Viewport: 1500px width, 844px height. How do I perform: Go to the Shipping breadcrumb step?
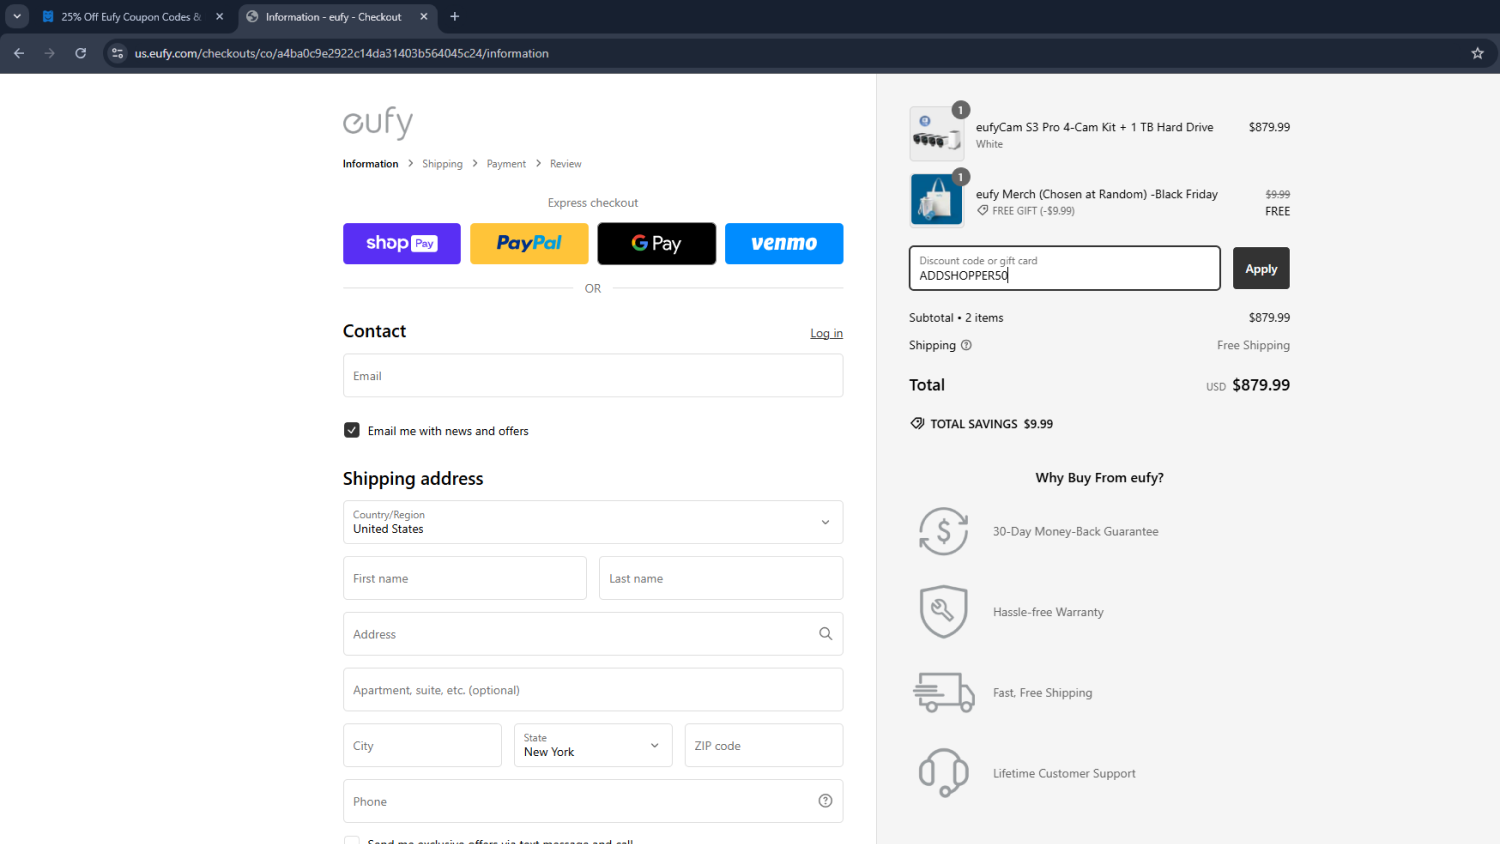[442, 164]
